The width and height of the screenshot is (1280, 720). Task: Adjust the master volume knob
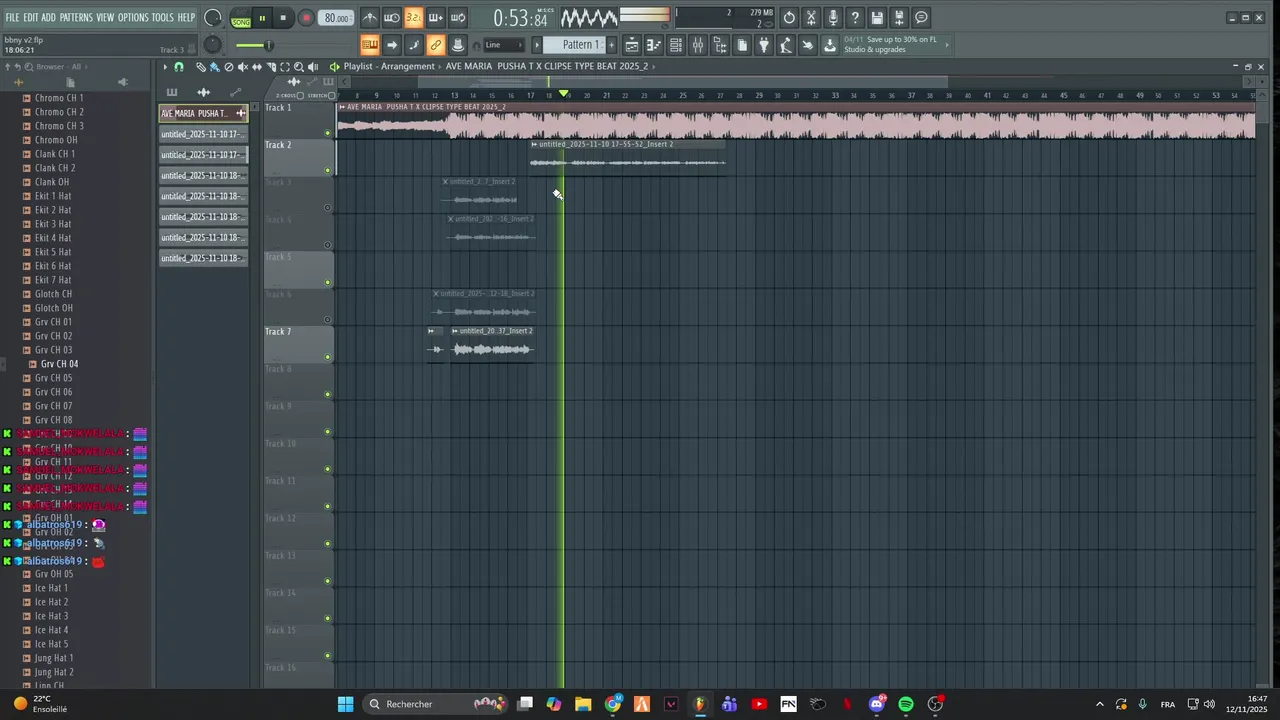pyautogui.click(x=213, y=17)
